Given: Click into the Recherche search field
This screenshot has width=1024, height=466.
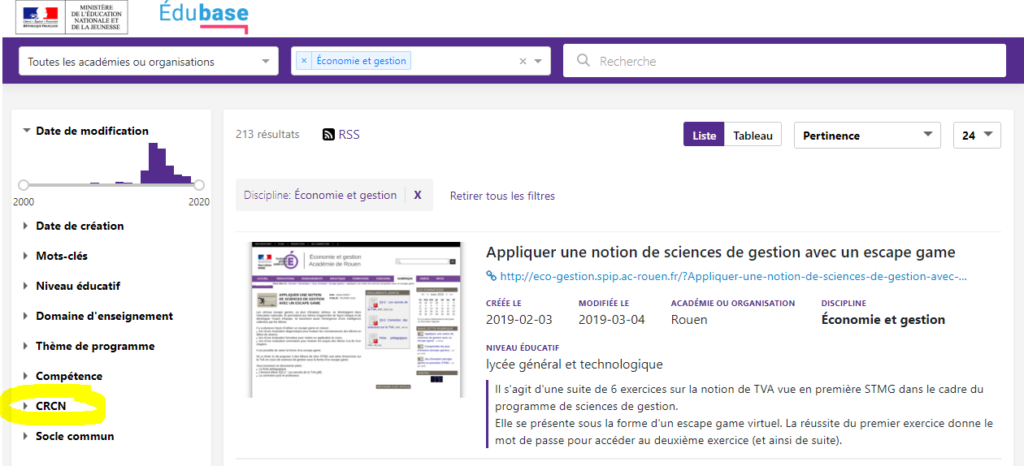Looking at the screenshot, I should tap(784, 61).
